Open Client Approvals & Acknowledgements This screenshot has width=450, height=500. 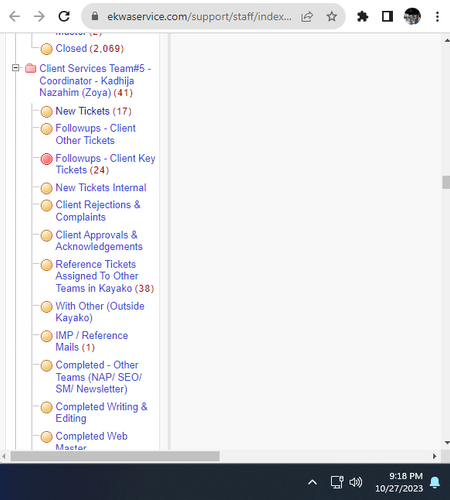(x=99, y=240)
